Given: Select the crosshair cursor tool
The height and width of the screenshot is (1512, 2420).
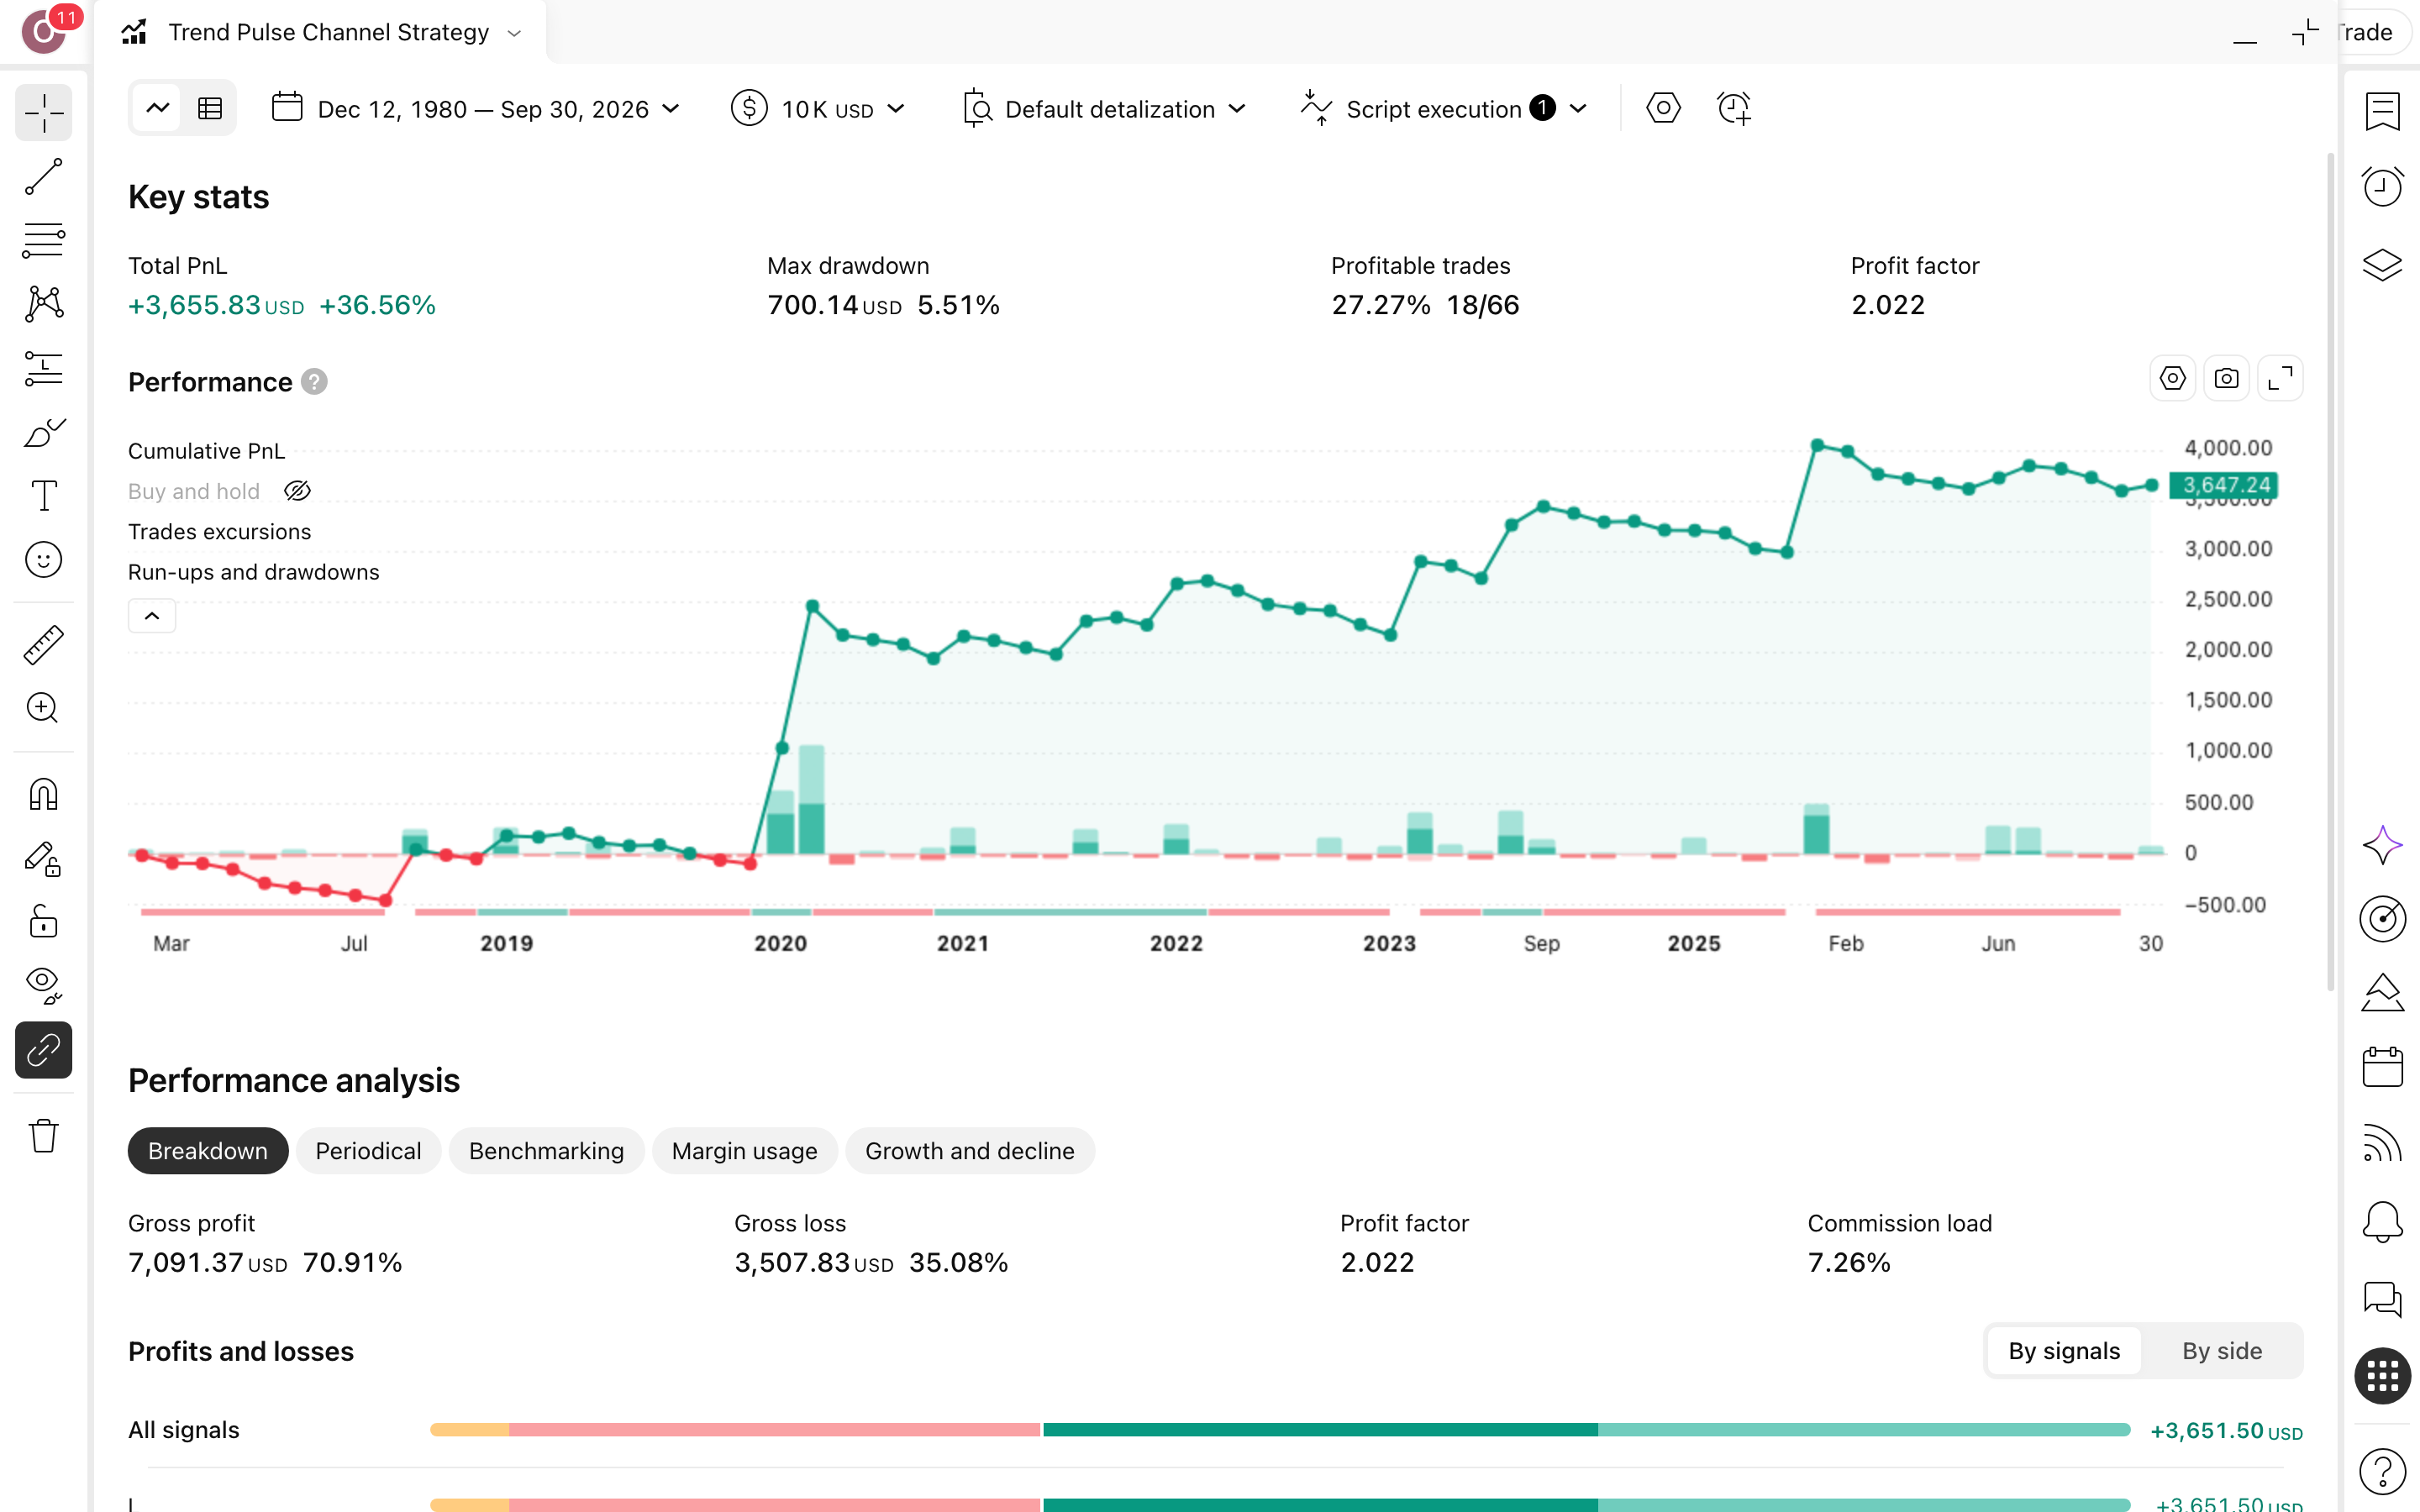Looking at the screenshot, I should [x=43, y=113].
